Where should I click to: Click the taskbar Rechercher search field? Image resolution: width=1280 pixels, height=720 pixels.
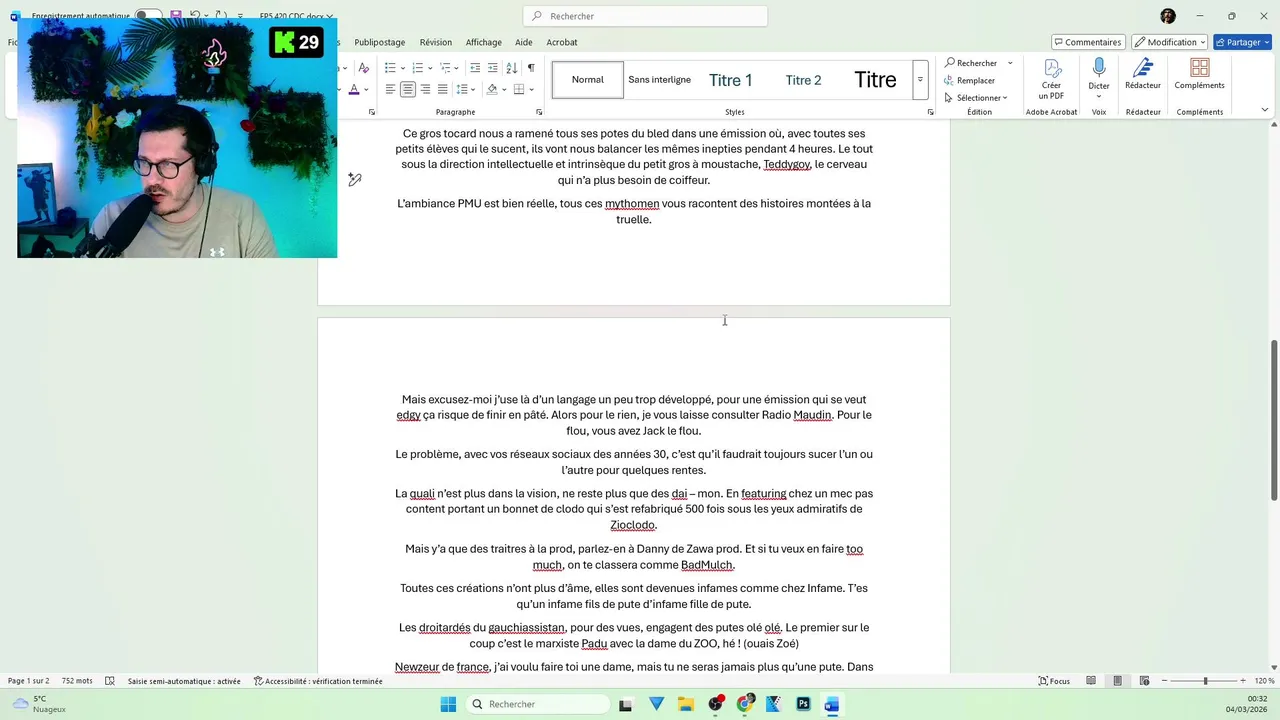[x=538, y=704]
